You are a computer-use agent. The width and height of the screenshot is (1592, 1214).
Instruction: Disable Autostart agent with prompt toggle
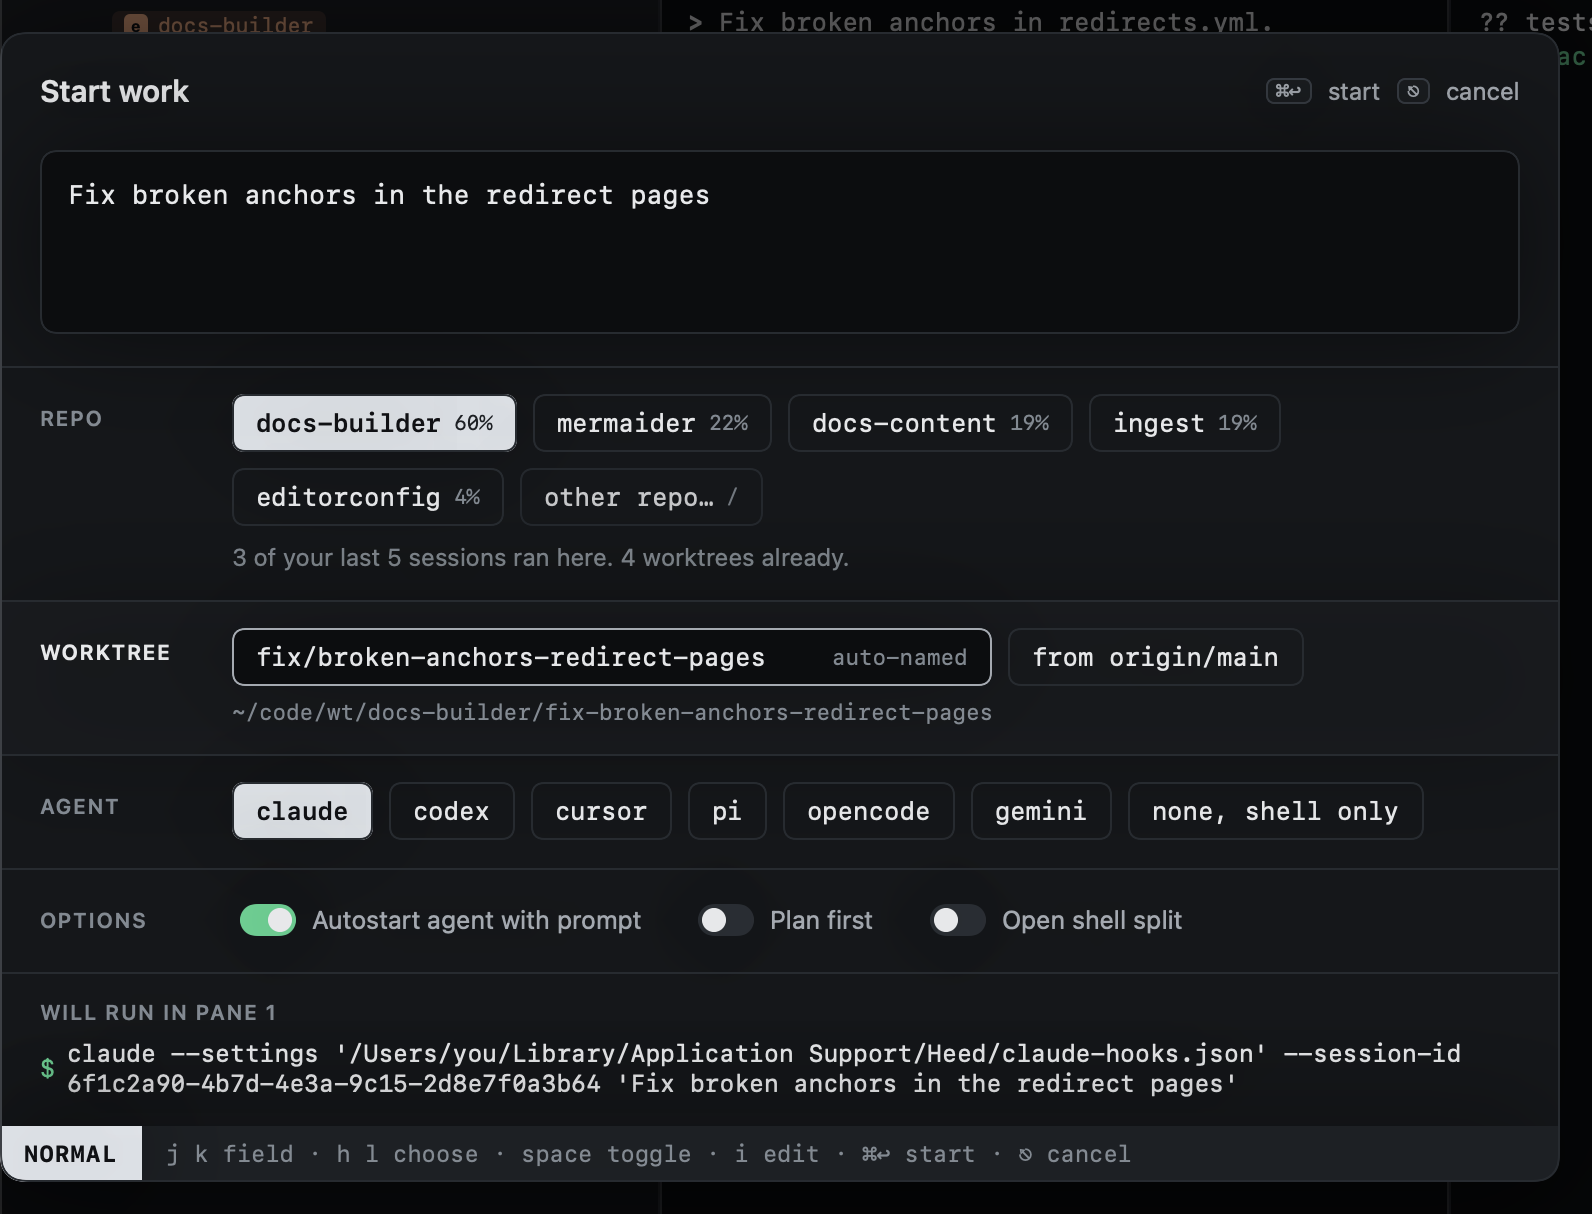[268, 920]
